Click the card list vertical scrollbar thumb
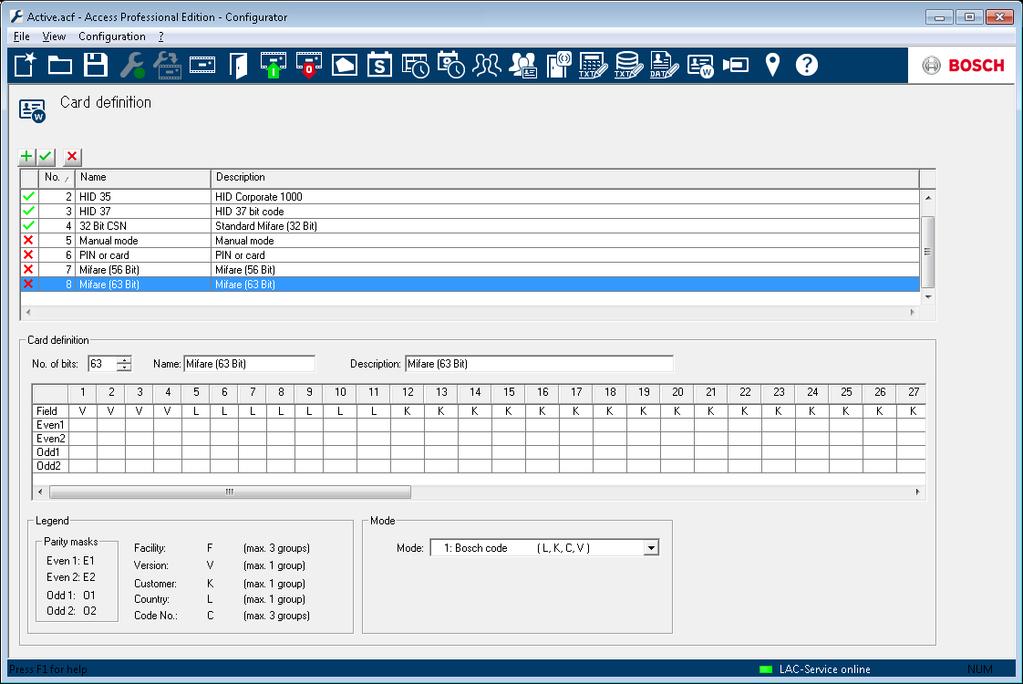1023x684 pixels. [928, 251]
